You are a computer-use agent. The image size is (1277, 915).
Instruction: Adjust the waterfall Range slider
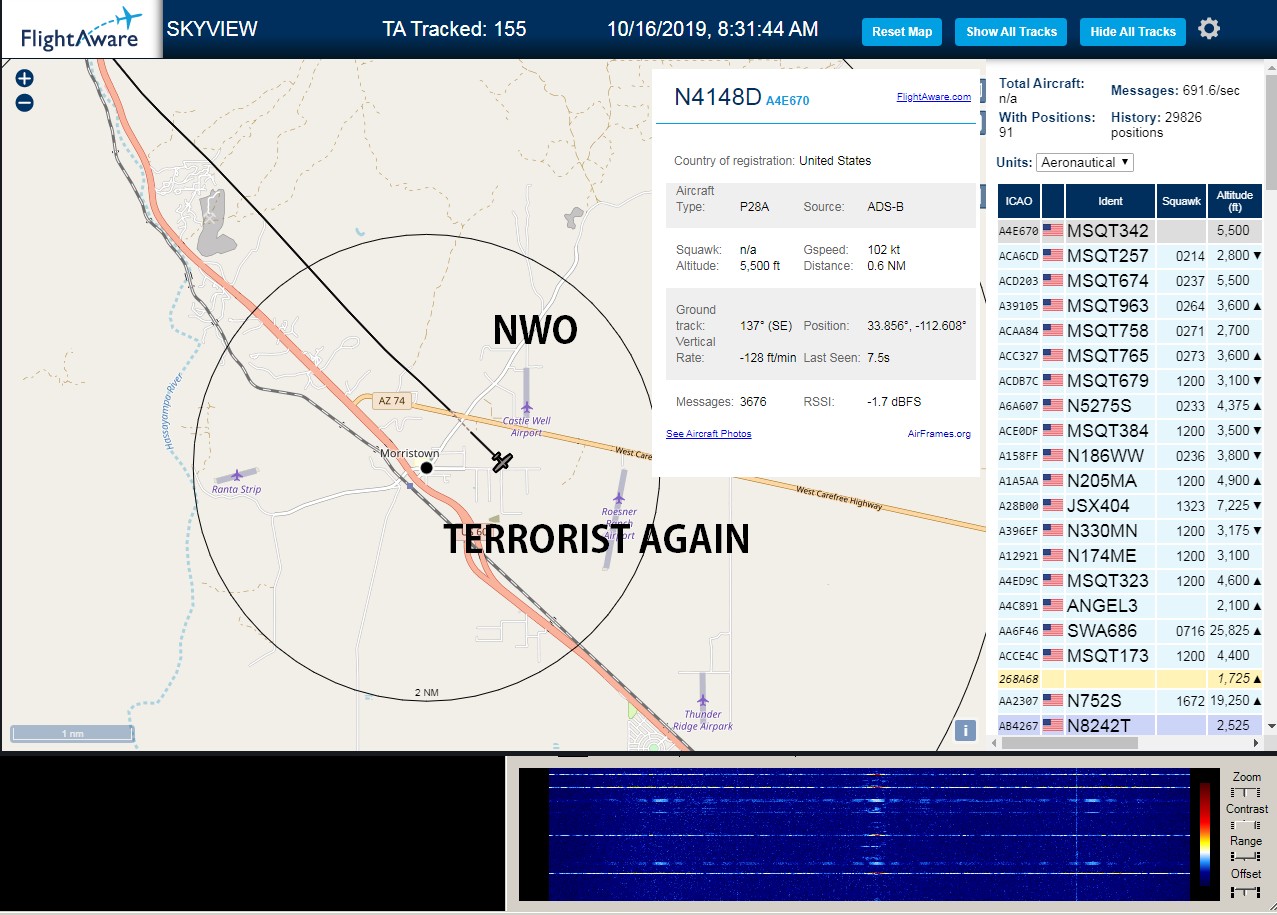pos(1246,858)
